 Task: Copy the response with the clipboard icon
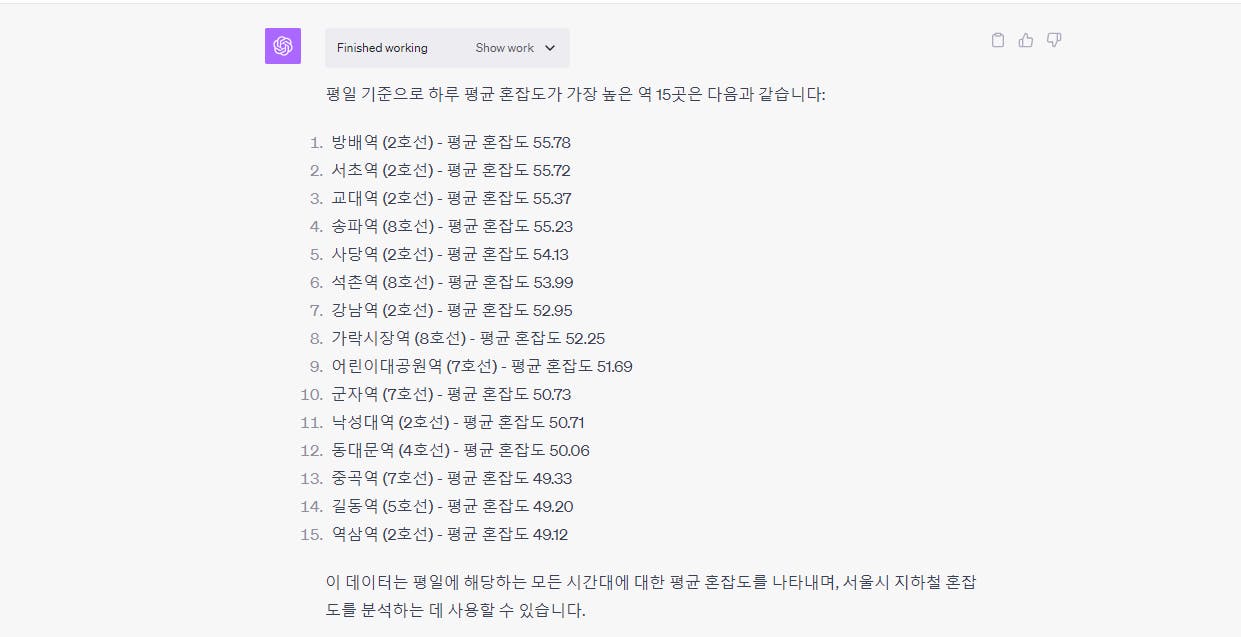pyautogui.click(x=997, y=40)
